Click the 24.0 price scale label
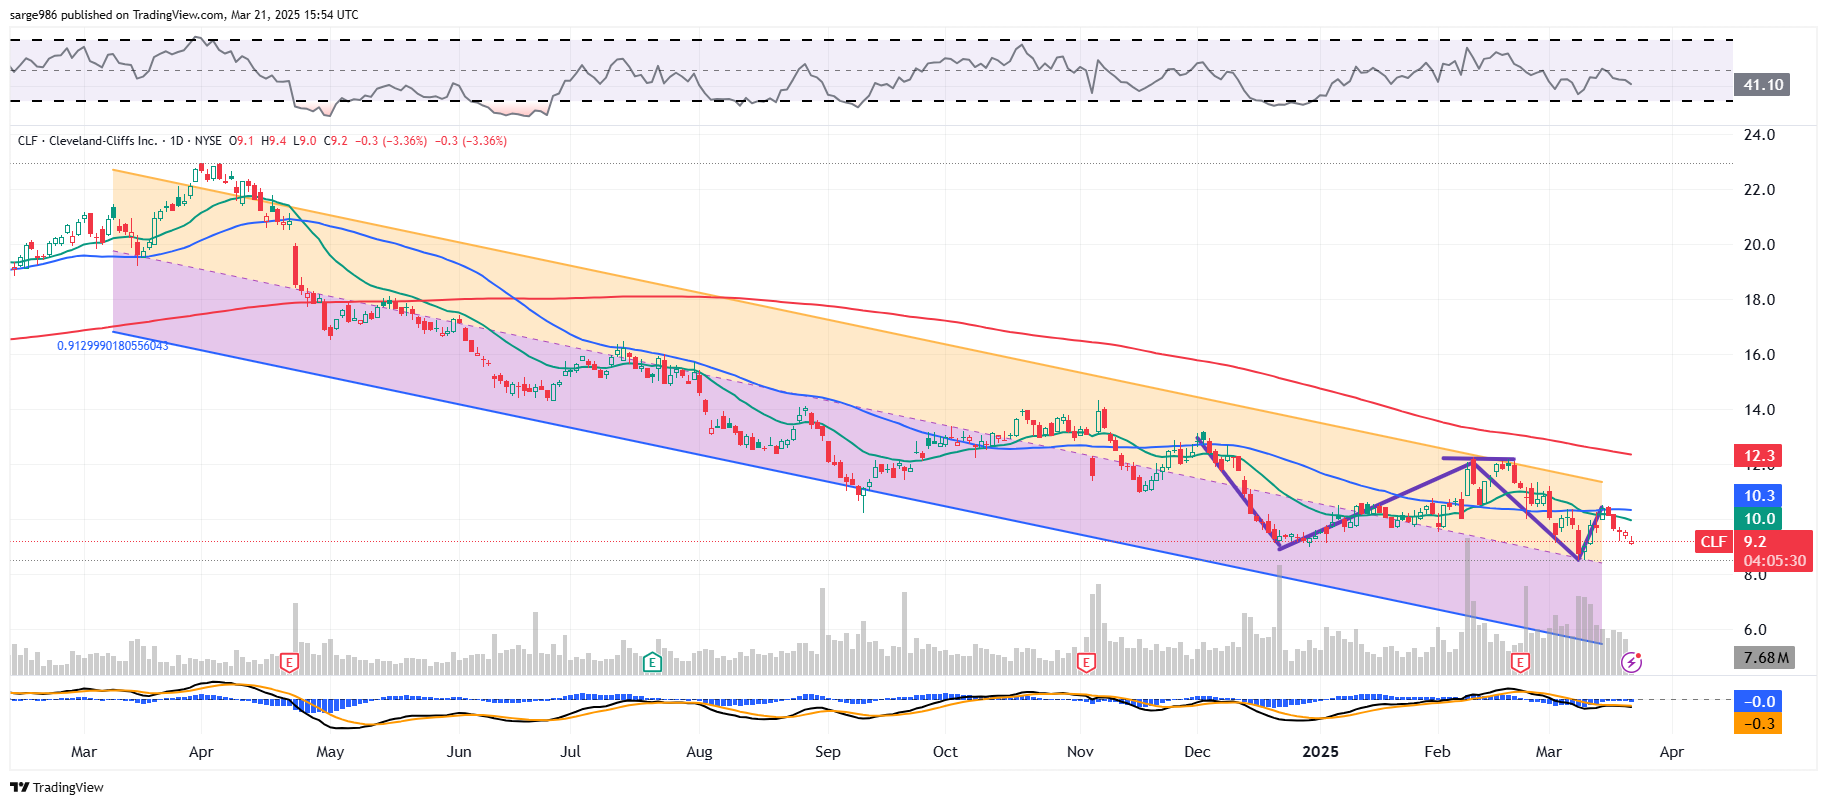Screen dimensions: 1827x805 [1759, 135]
